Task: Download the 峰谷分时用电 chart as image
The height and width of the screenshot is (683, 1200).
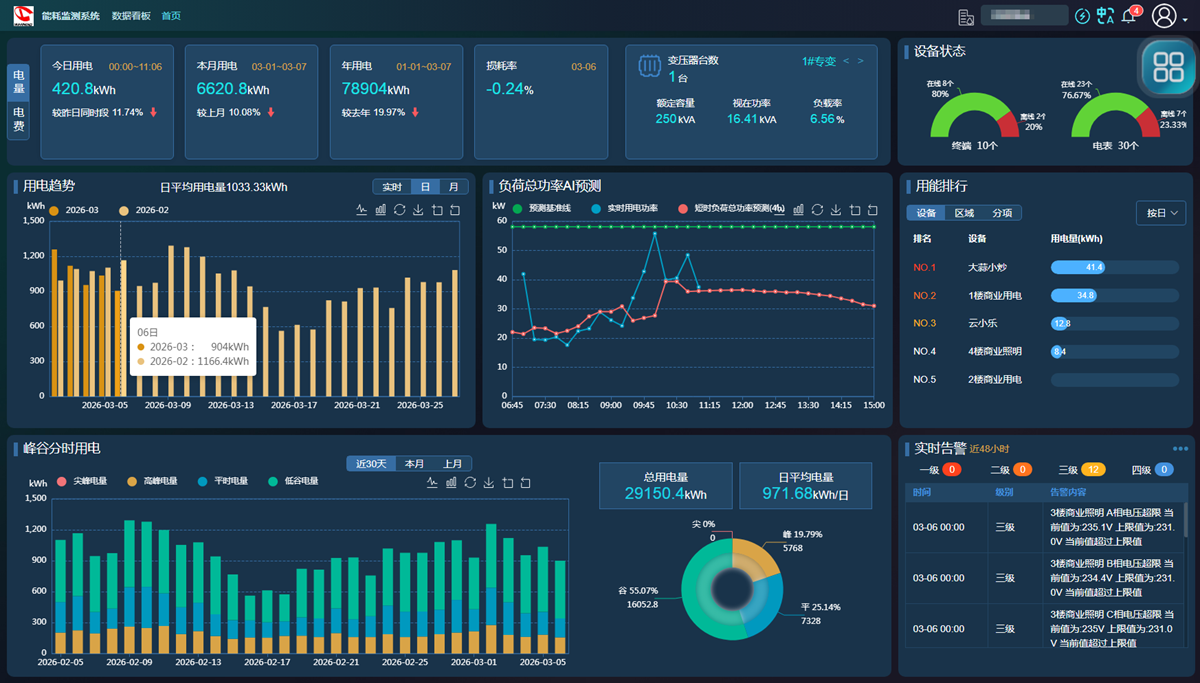Action: tap(489, 483)
